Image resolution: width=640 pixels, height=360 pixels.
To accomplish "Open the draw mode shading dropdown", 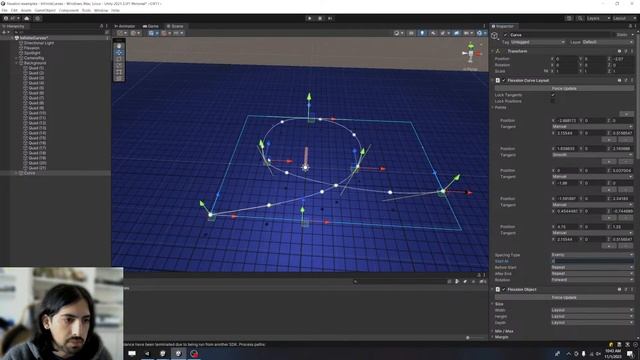I will click(x=398, y=33).
